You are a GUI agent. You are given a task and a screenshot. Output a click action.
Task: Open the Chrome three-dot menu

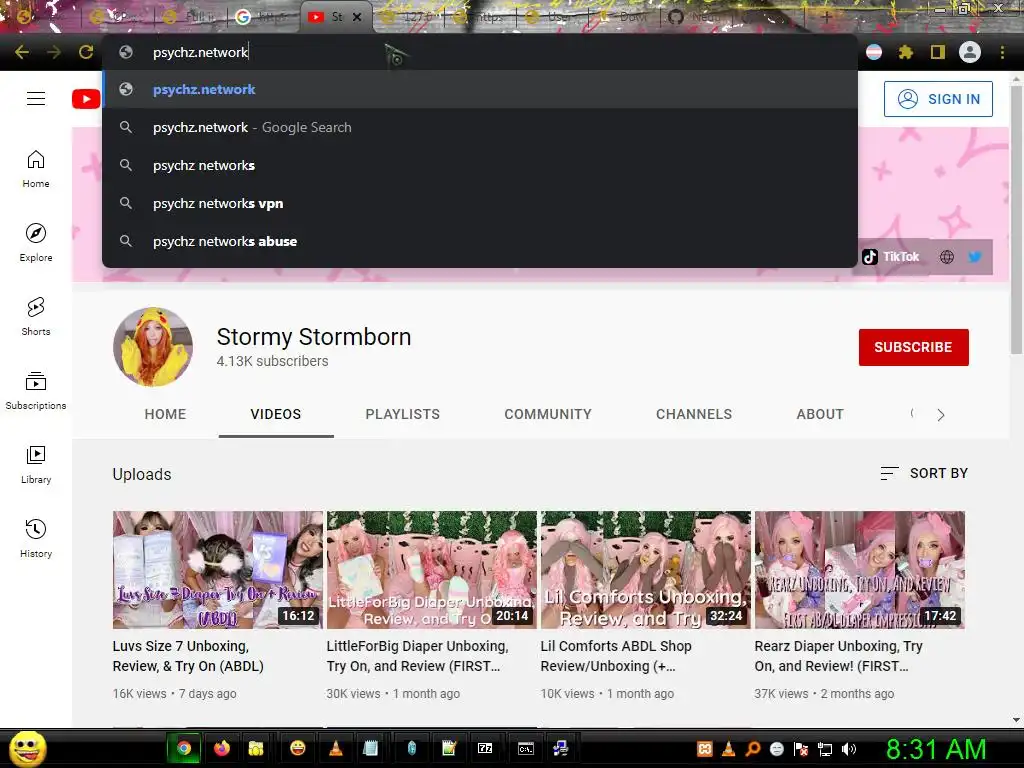(1002, 52)
